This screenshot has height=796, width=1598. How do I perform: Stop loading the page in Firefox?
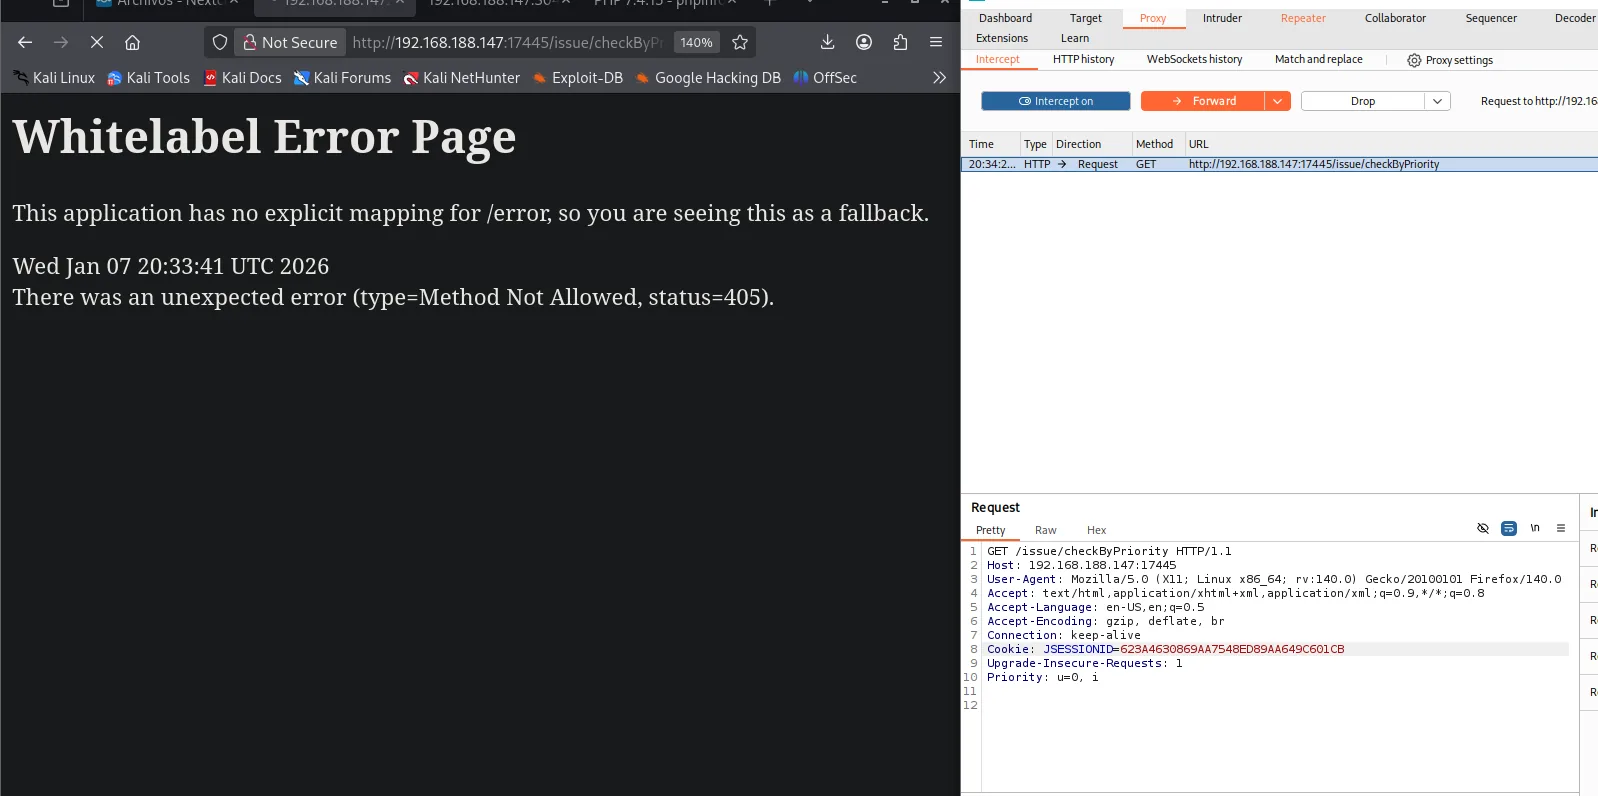97,42
